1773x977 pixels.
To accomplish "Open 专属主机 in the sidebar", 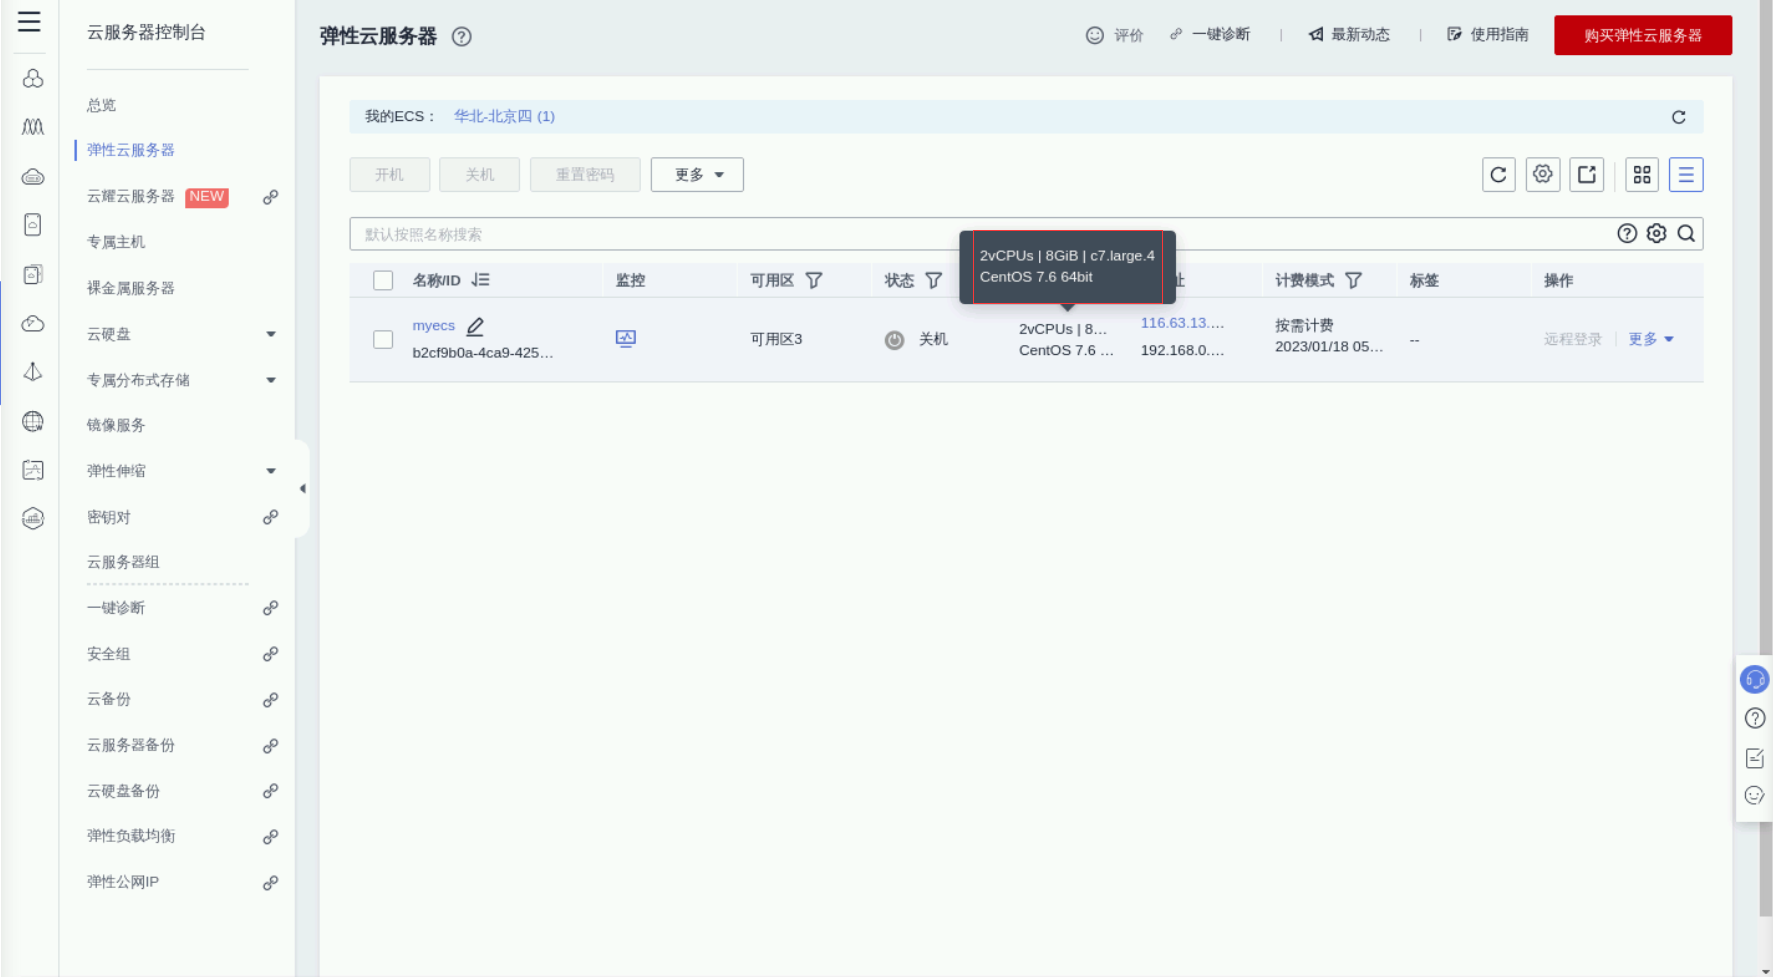I will [x=116, y=242].
